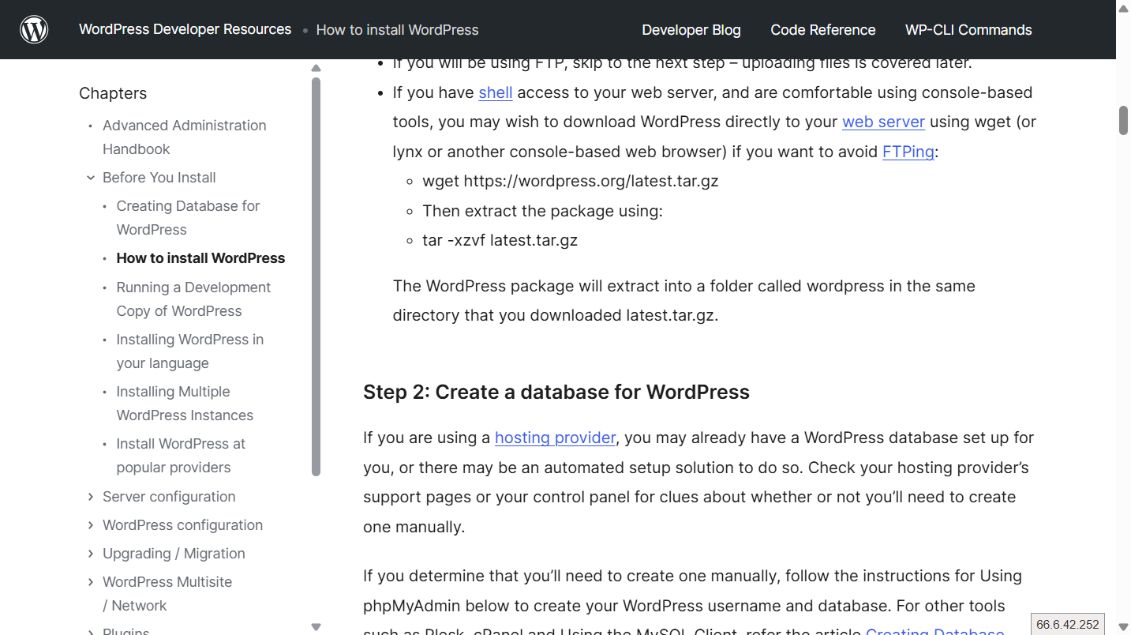Open the WP-CLI Commands menu item
The width and height of the screenshot is (1131, 635).
(x=968, y=30)
